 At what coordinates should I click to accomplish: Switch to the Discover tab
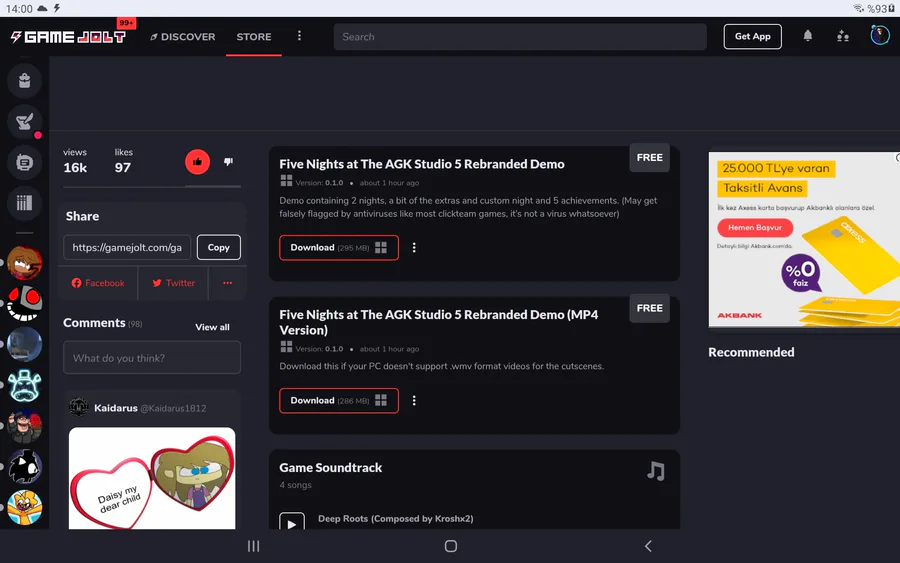coord(183,37)
